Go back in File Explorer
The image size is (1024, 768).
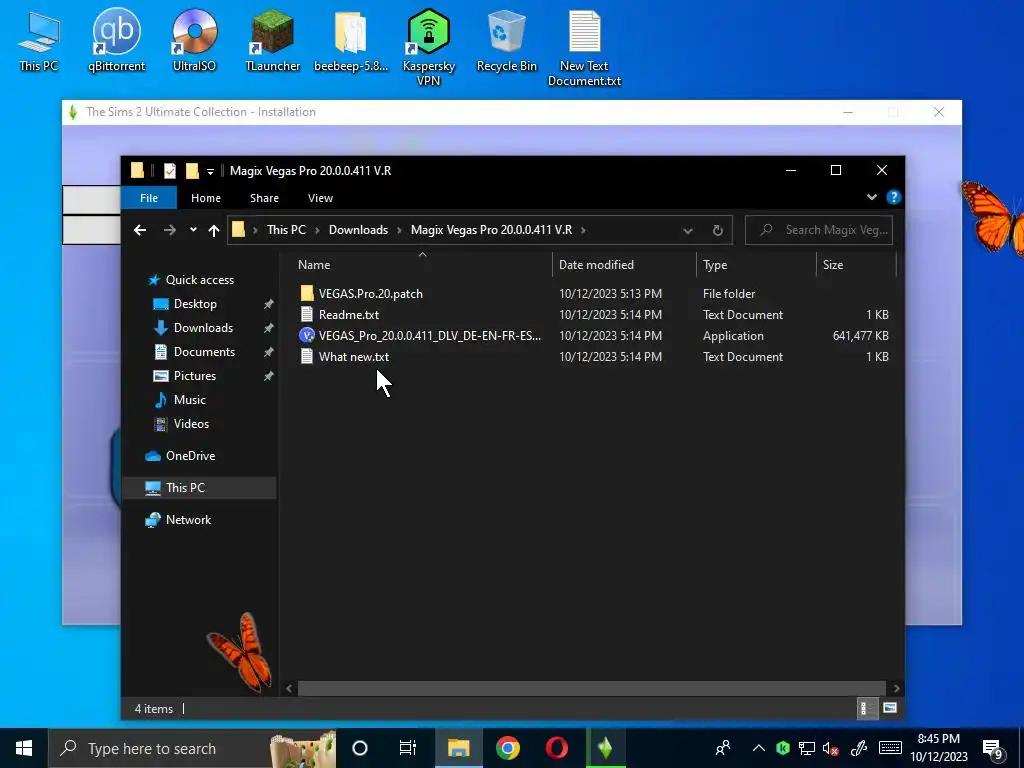coord(140,230)
